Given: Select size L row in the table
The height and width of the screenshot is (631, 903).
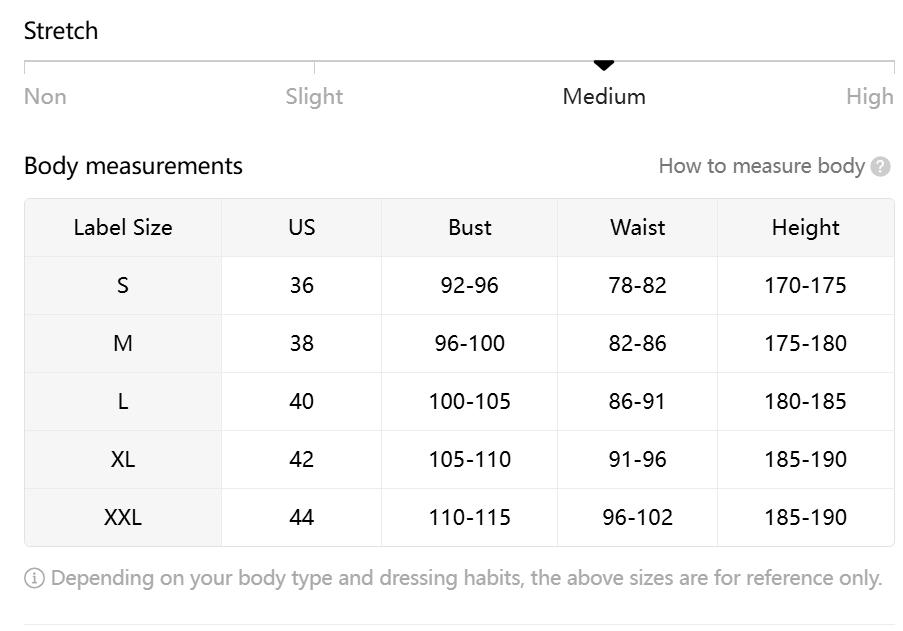Looking at the screenshot, I should pos(122,401).
